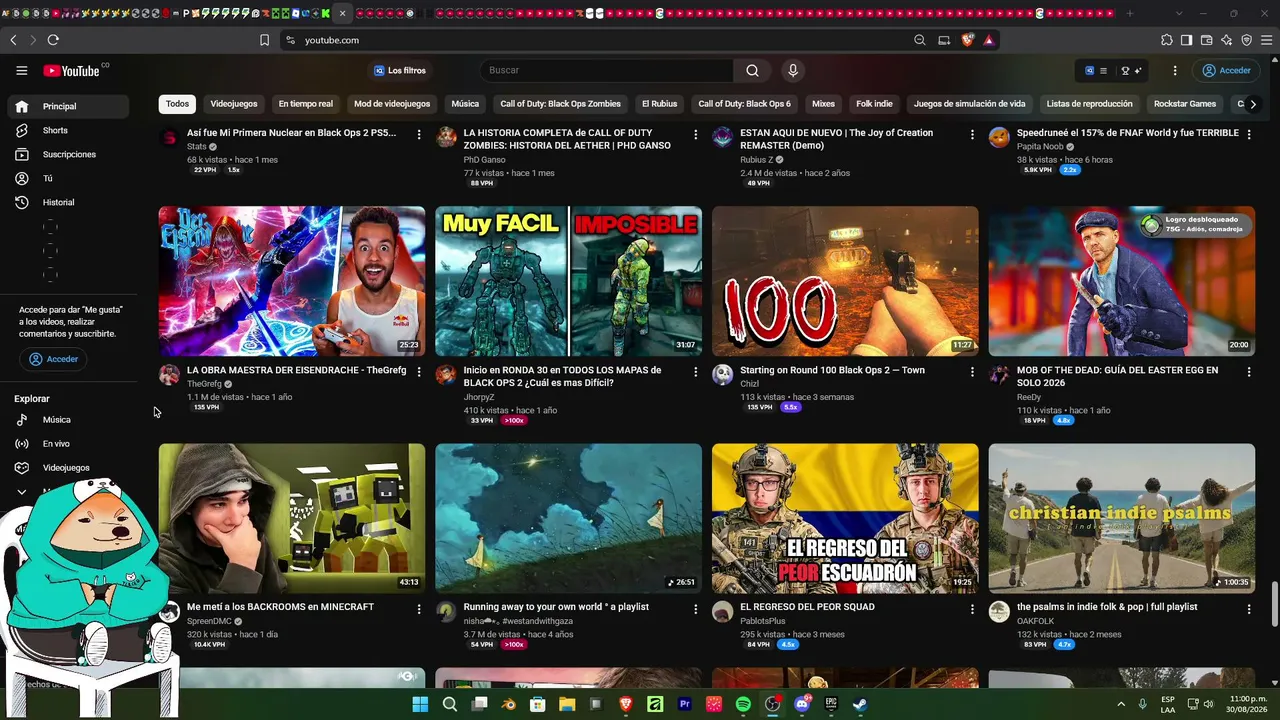Open Suscripciones in the sidebar
Image resolution: width=1280 pixels, height=720 pixels.
coord(68,154)
